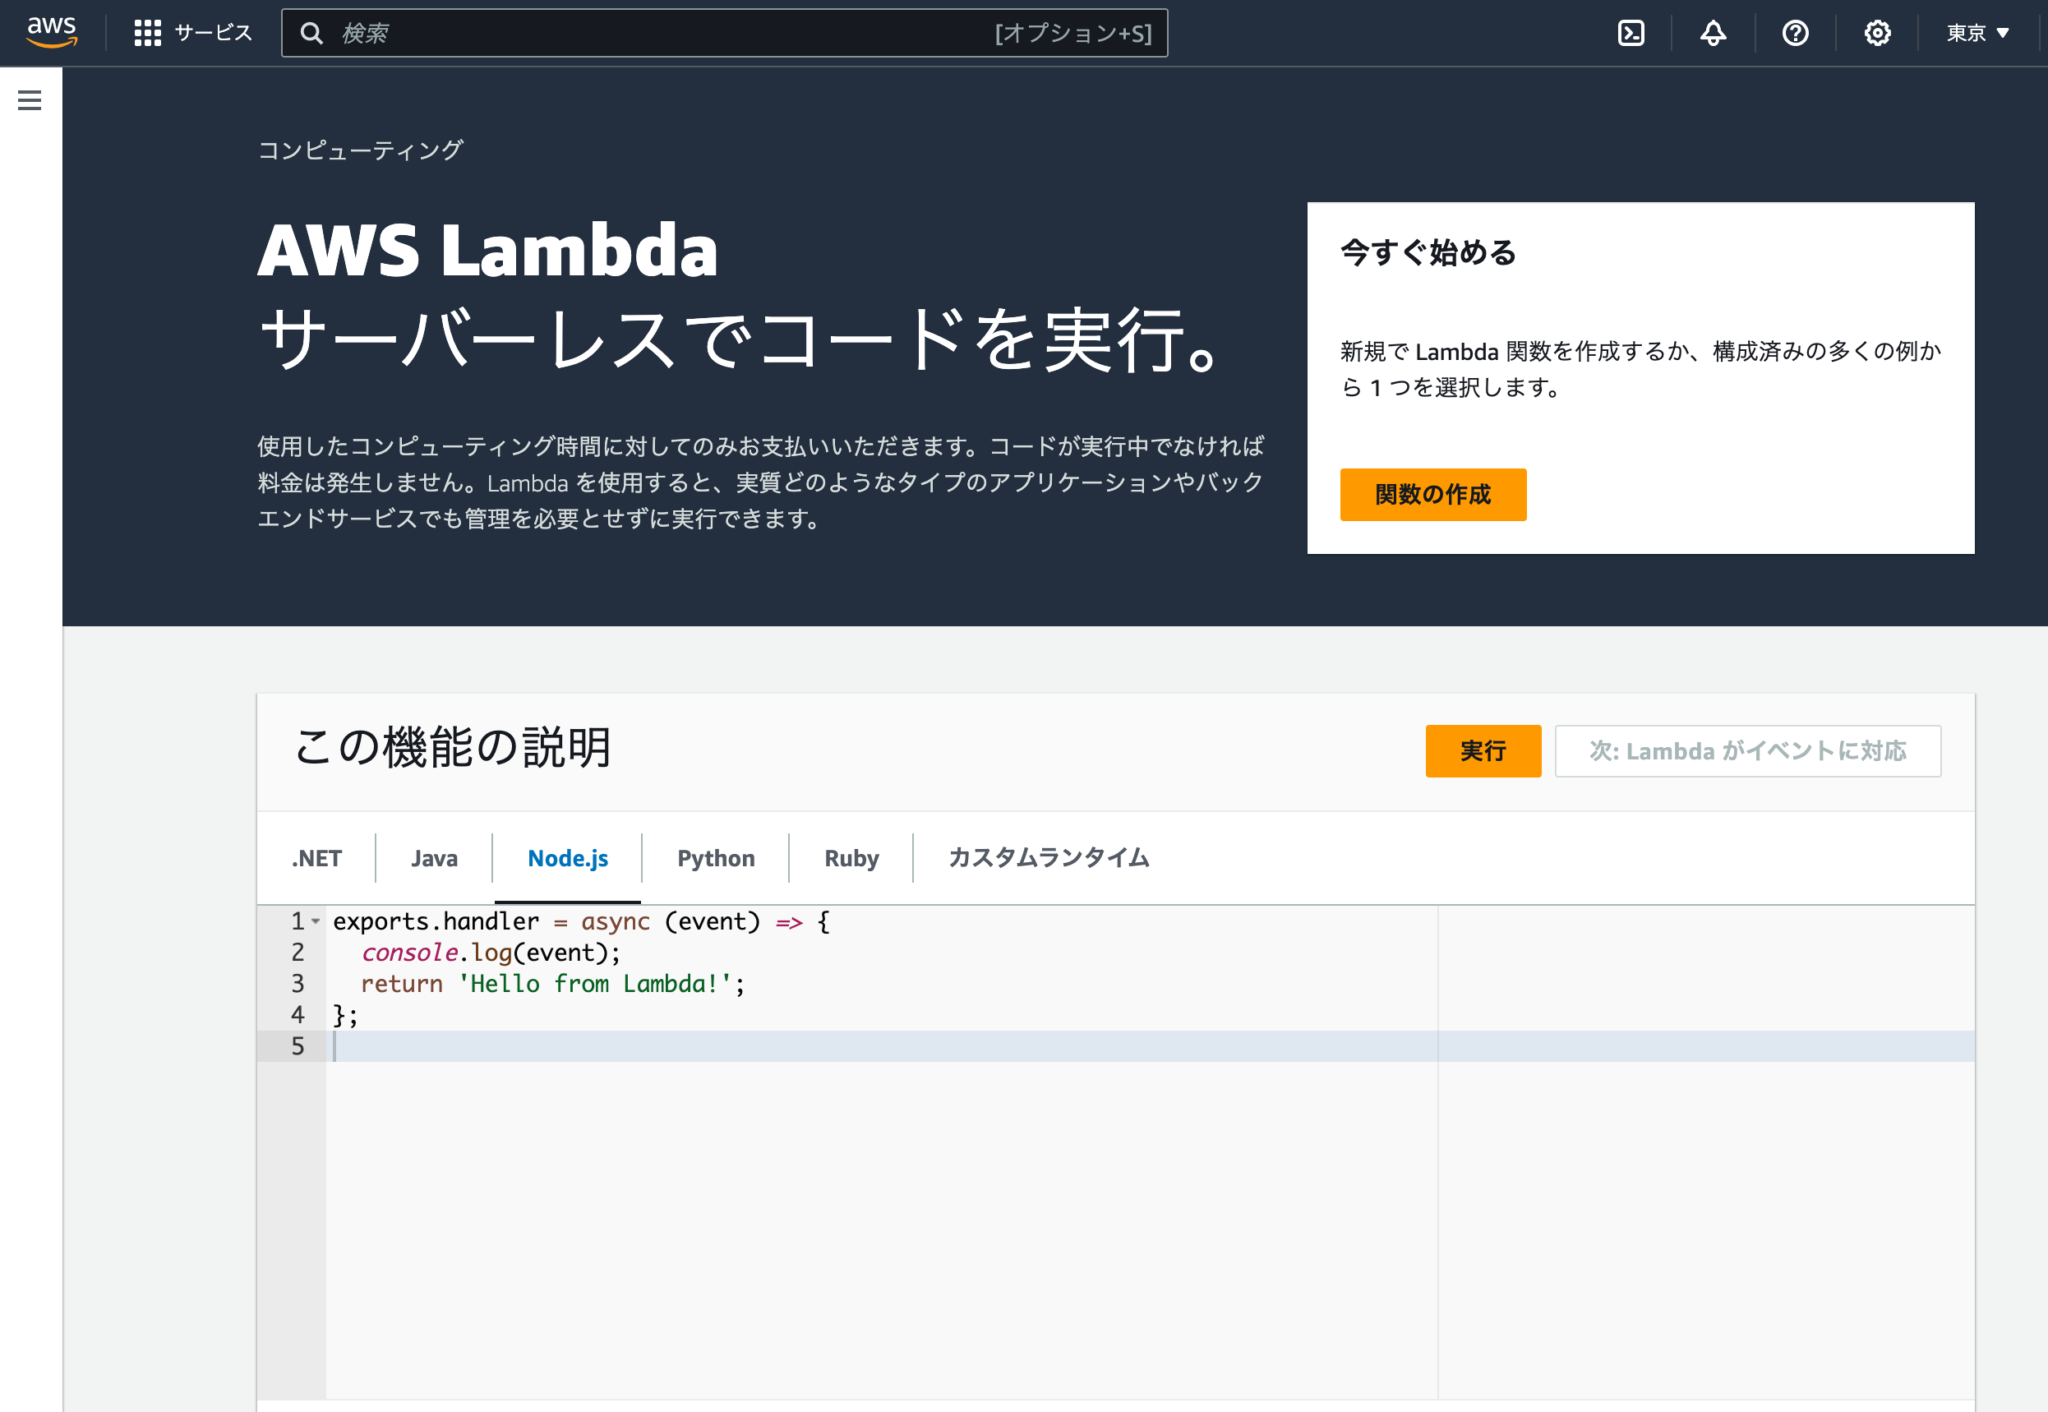The width and height of the screenshot is (2048, 1412).
Task: Switch to the Python code sample tab
Action: (714, 857)
